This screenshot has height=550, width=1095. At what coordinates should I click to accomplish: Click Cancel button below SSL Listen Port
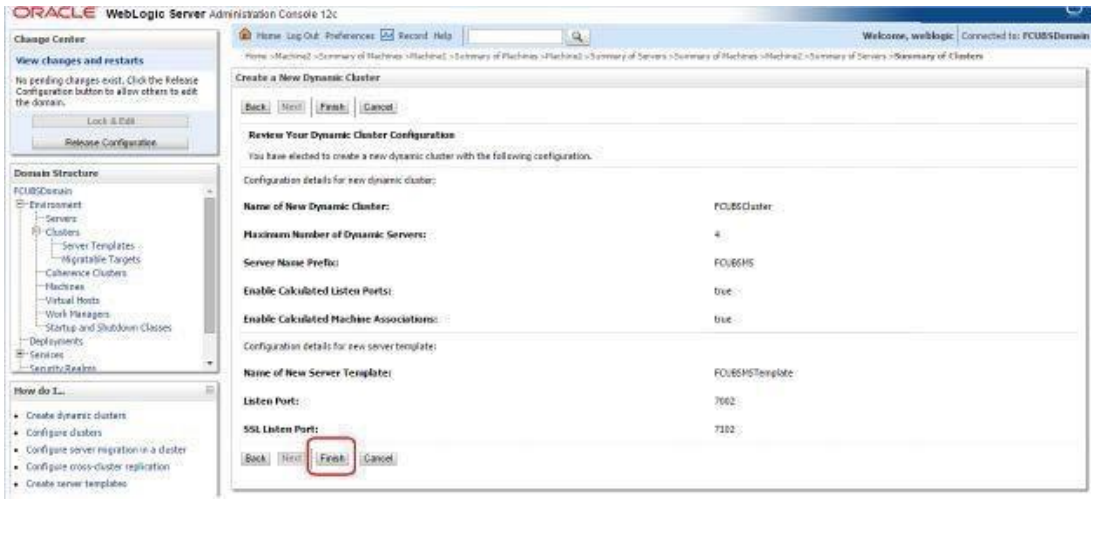click(x=379, y=459)
